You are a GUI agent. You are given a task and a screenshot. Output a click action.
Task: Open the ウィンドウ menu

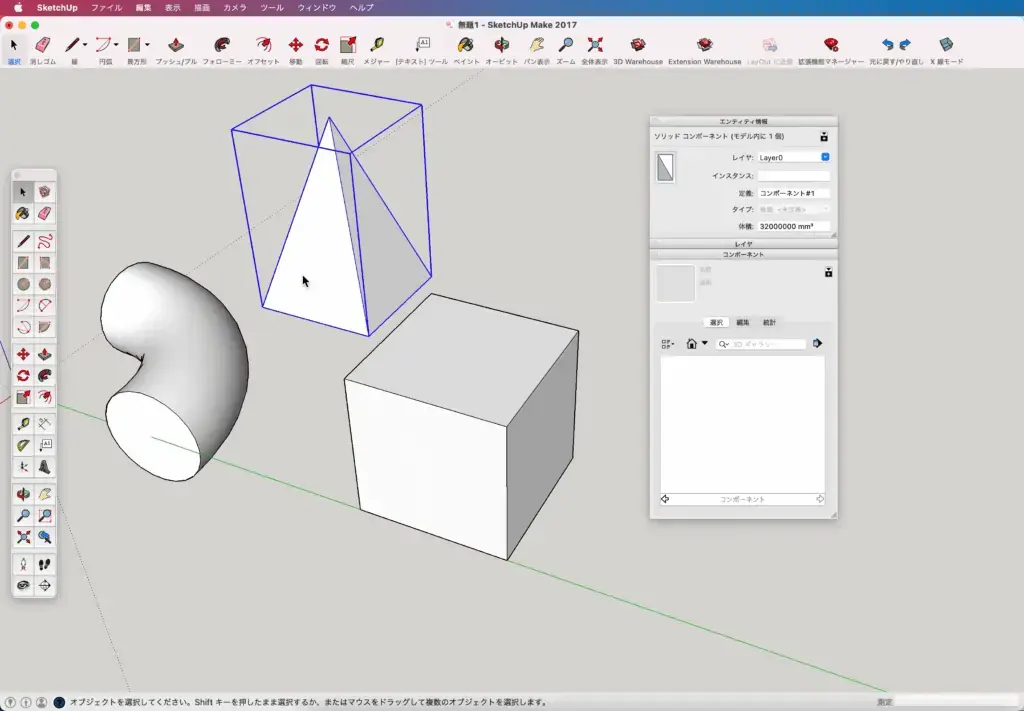(x=317, y=8)
